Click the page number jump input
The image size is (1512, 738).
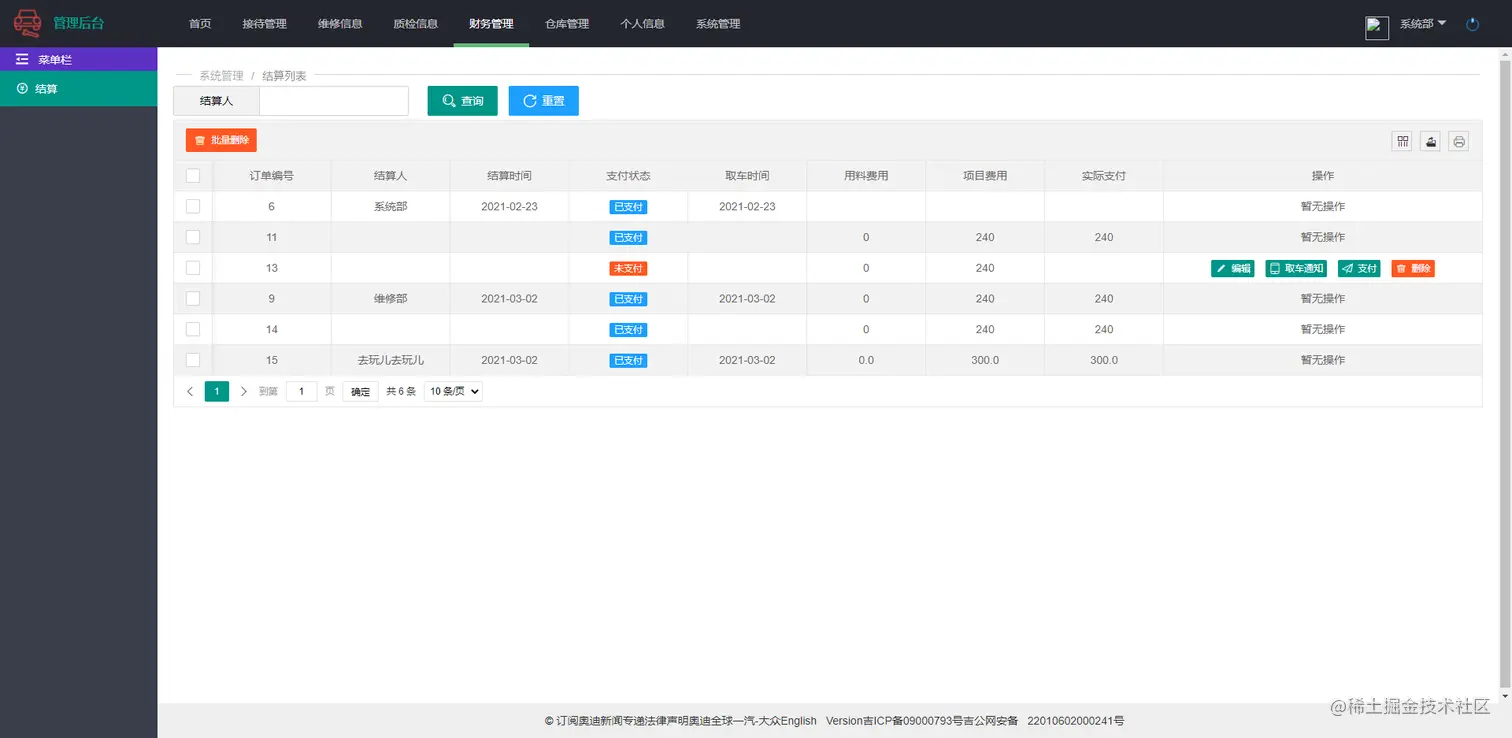(x=301, y=391)
